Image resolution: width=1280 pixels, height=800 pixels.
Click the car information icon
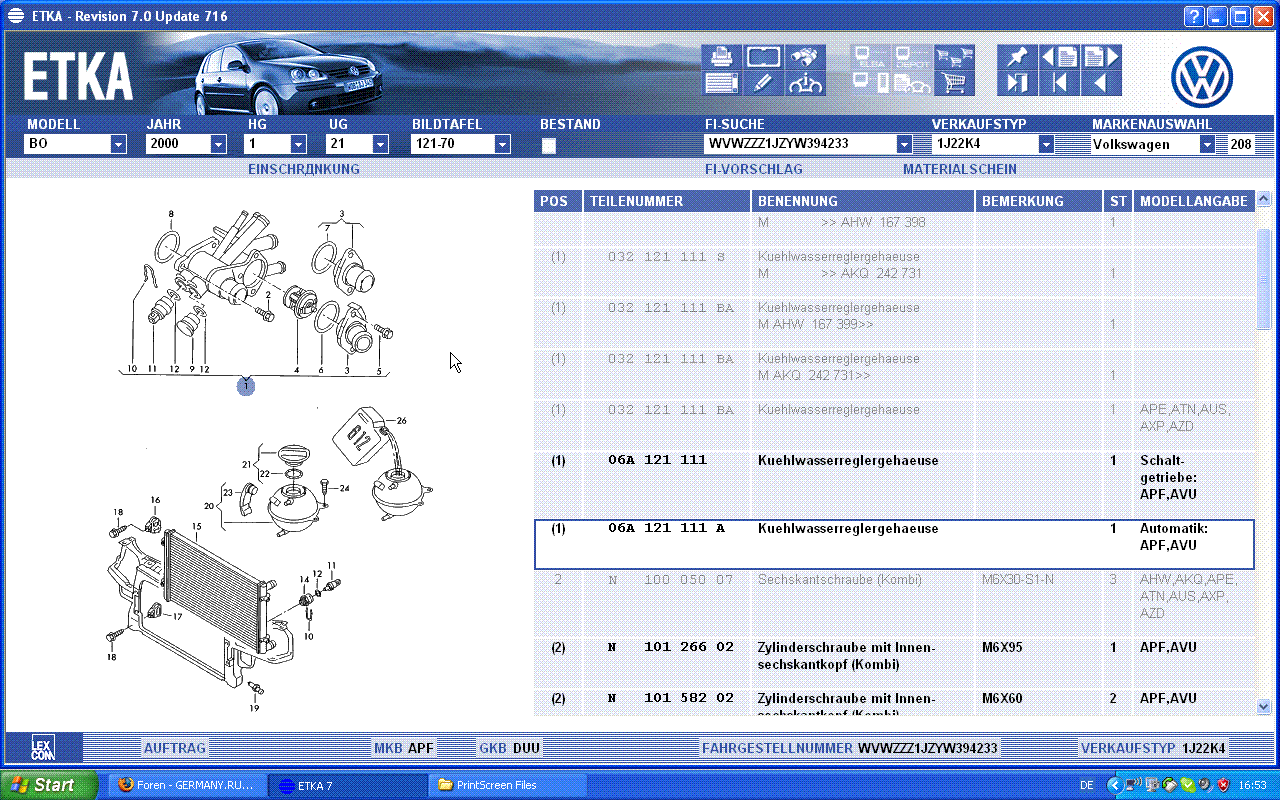click(805, 84)
